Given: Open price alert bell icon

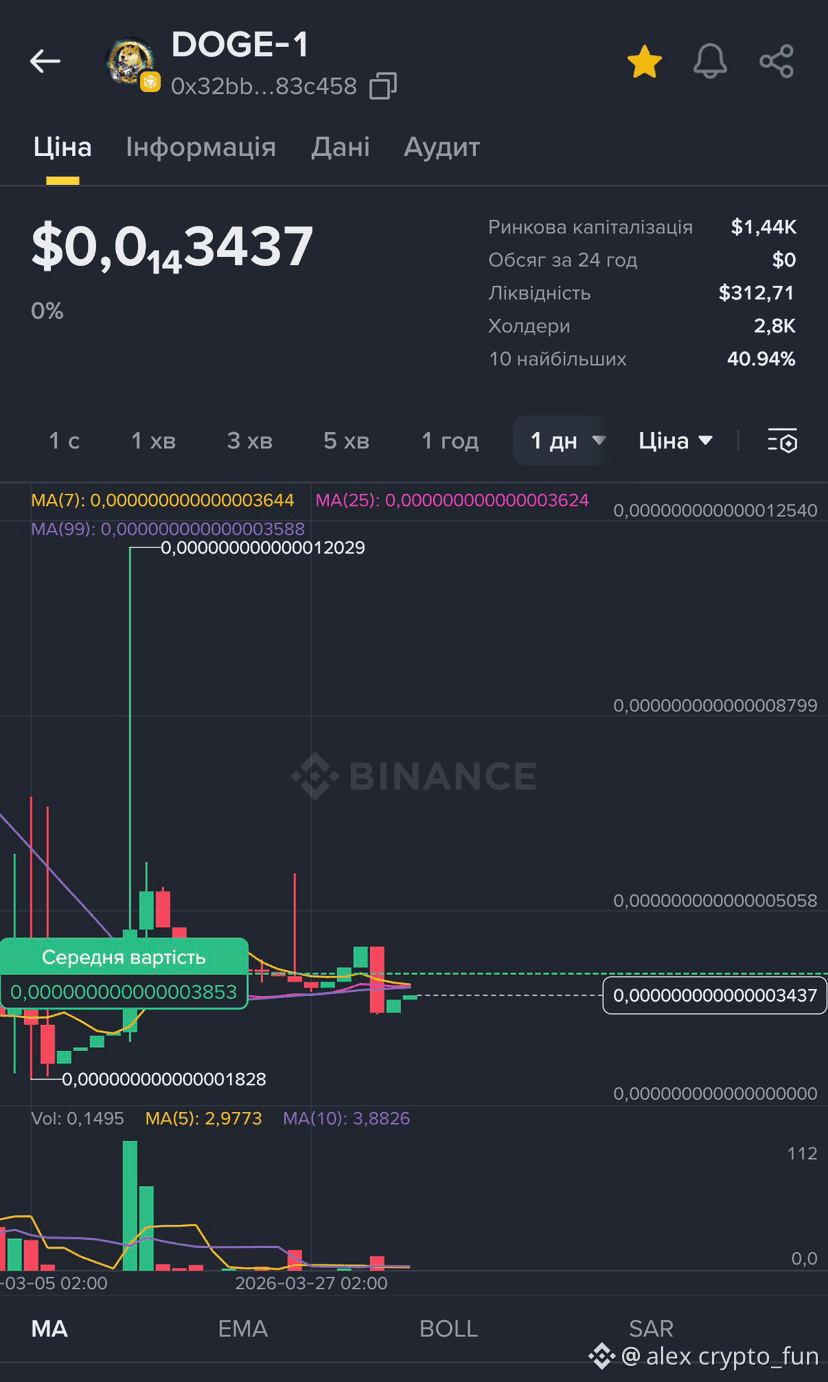Looking at the screenshot, I should click(x=710, y=62).
